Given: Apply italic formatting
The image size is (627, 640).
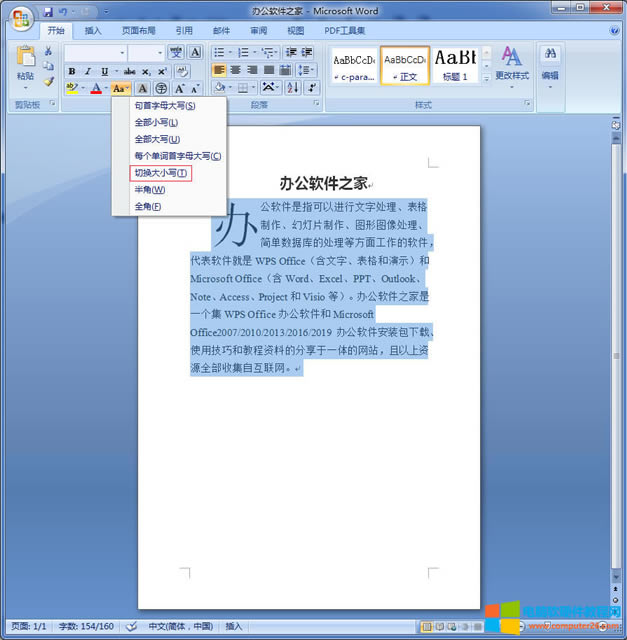Looking at the screenshot, I should coord(88,71).
